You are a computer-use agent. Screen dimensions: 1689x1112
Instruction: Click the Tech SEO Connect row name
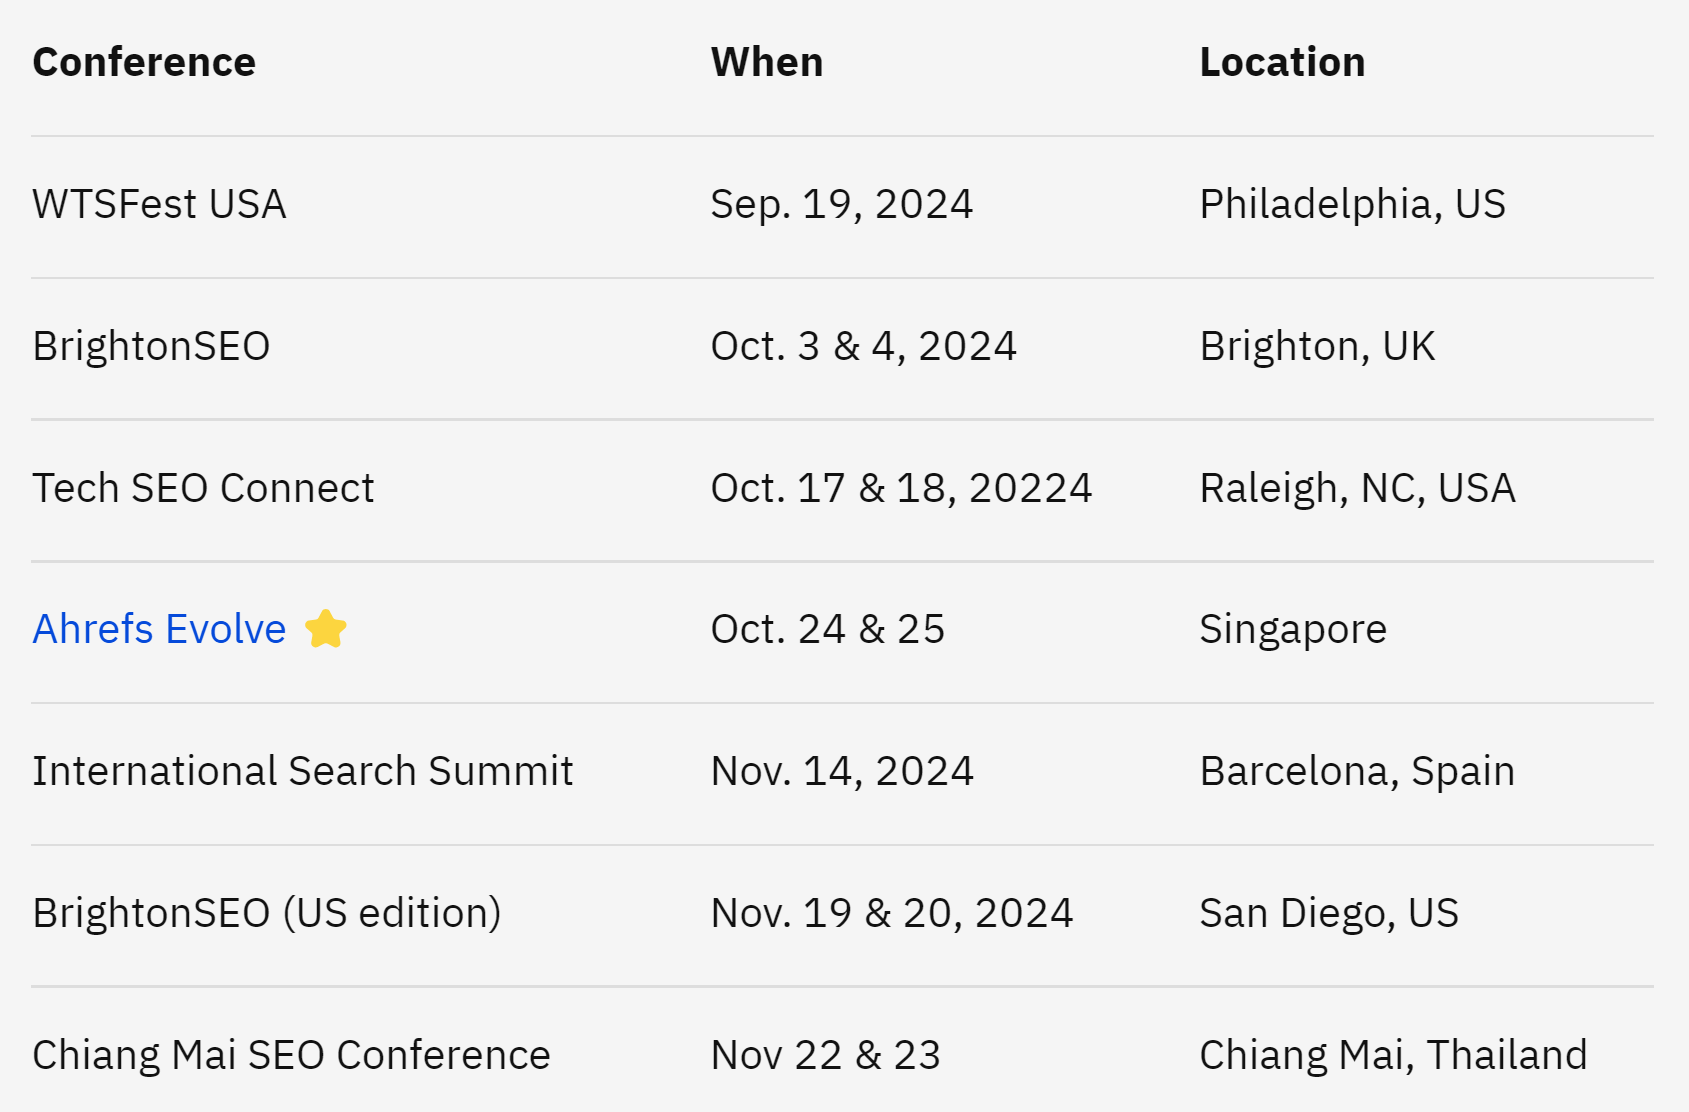click(x=203, y=488)
